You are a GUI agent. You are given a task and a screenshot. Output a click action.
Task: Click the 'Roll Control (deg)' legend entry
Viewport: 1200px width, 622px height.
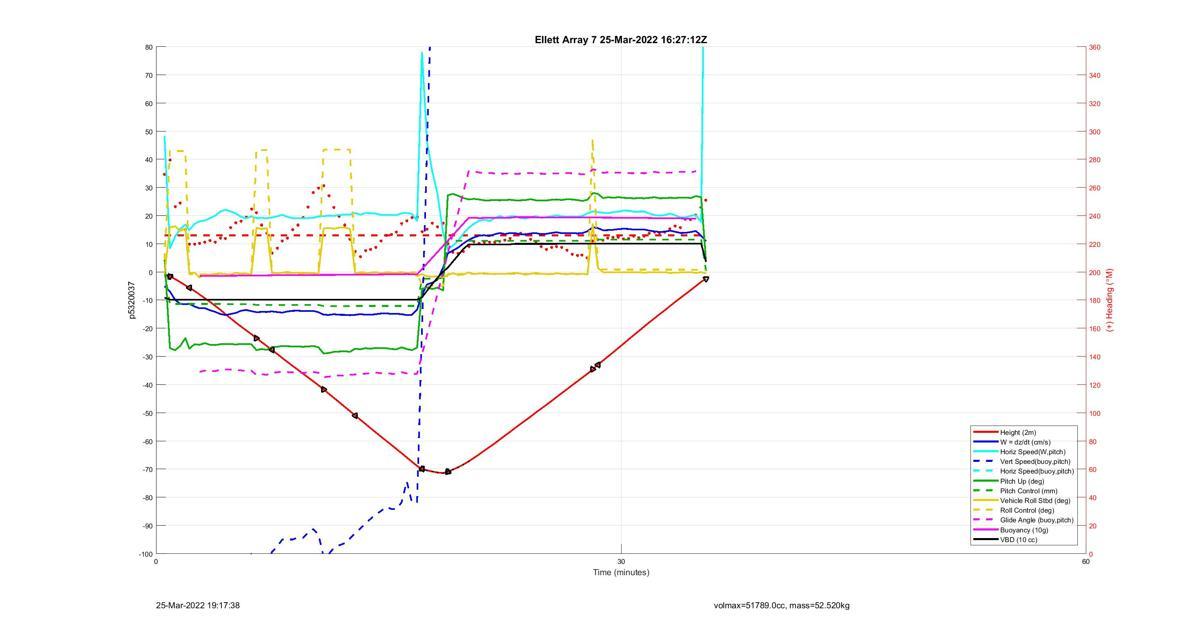[x=1025, y=510]
